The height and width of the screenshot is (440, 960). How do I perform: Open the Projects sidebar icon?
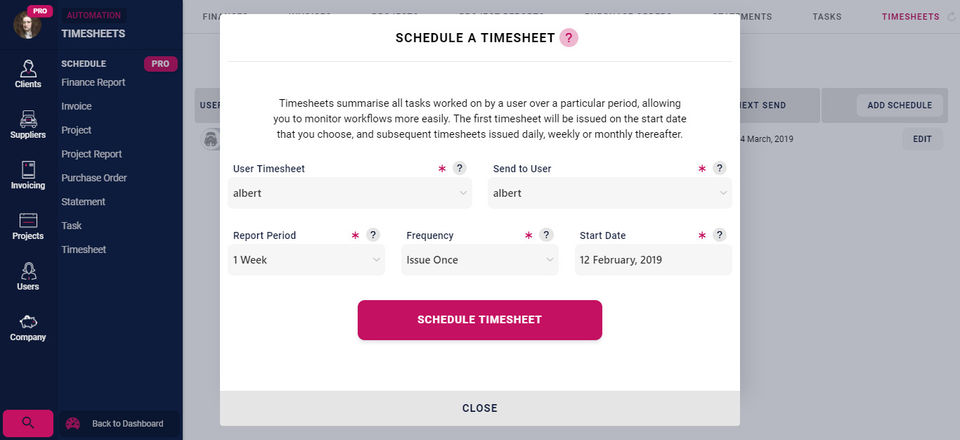[28, 226]
